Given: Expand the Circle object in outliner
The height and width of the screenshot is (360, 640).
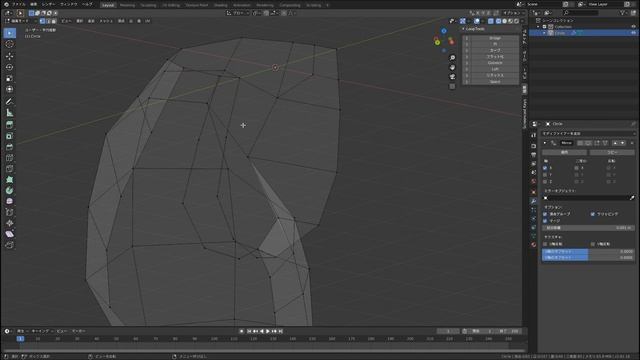Looking at the screenshot, I should [544, 33].
